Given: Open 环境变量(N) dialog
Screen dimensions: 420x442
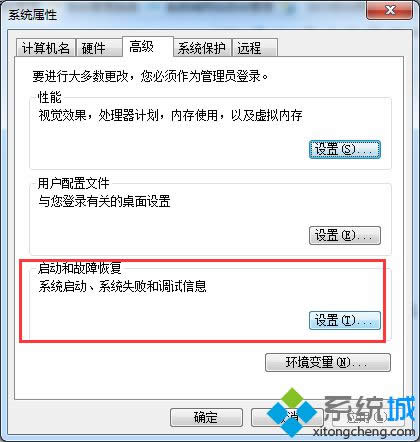Looking at the screenshot, I should pos(328,362).
